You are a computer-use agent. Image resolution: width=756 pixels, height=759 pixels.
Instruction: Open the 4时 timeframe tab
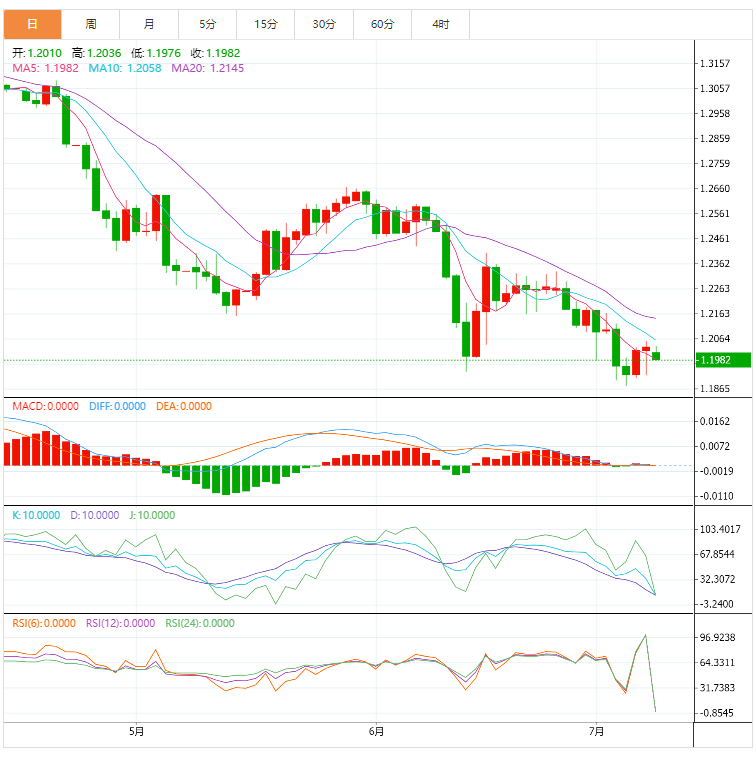pyautogui.click(x=440, y=24)
